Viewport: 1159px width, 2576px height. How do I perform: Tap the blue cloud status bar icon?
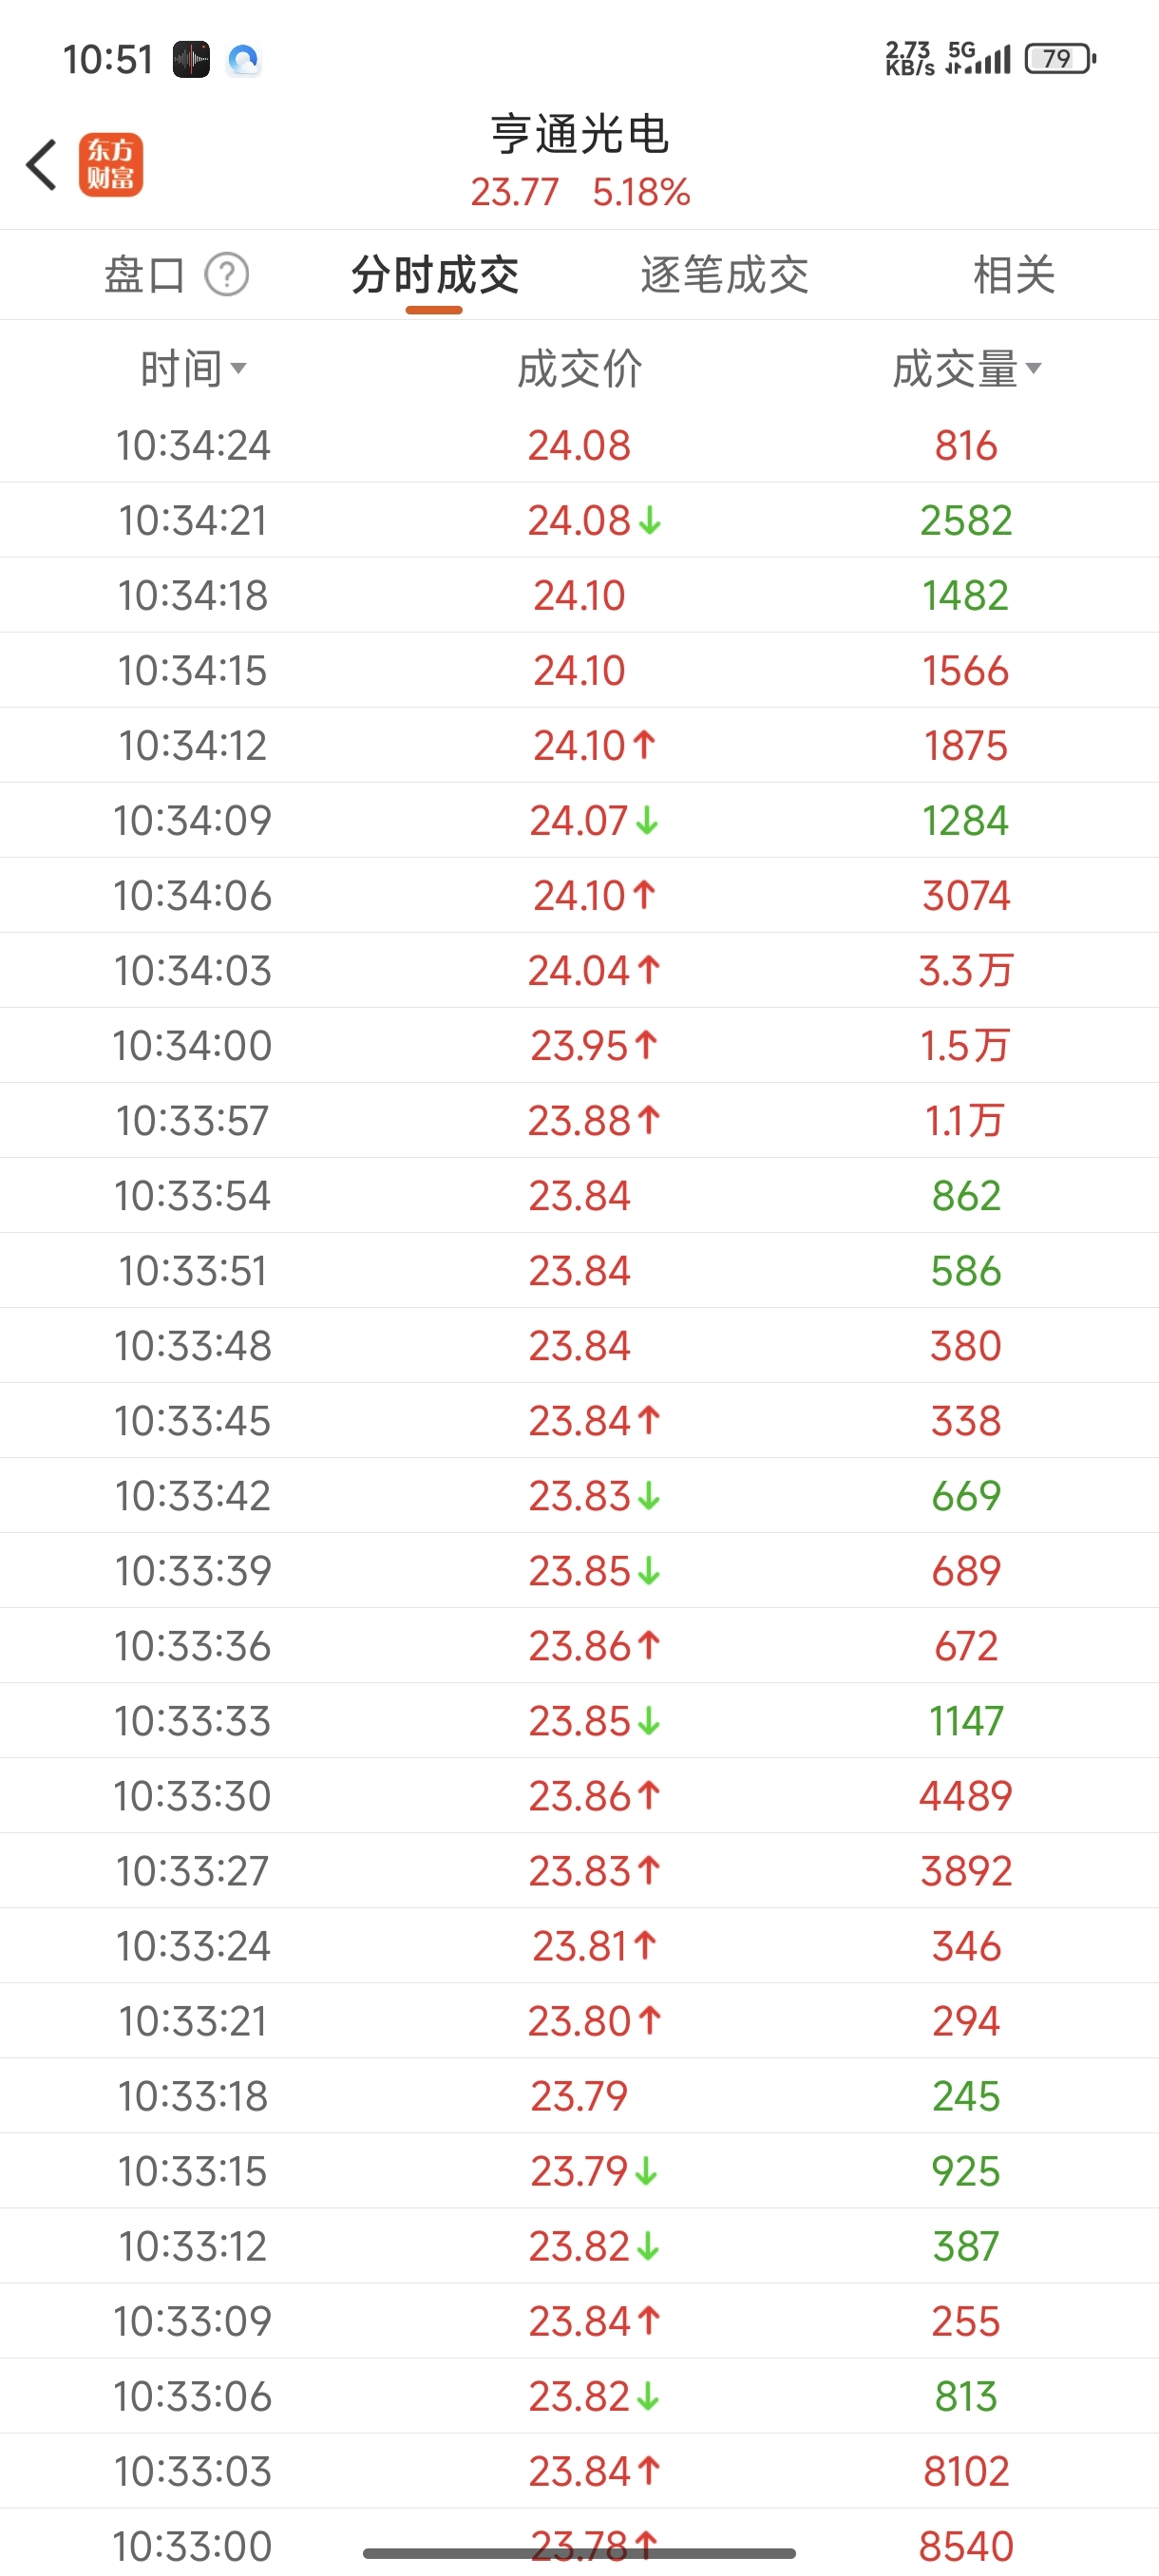(243, 60)
